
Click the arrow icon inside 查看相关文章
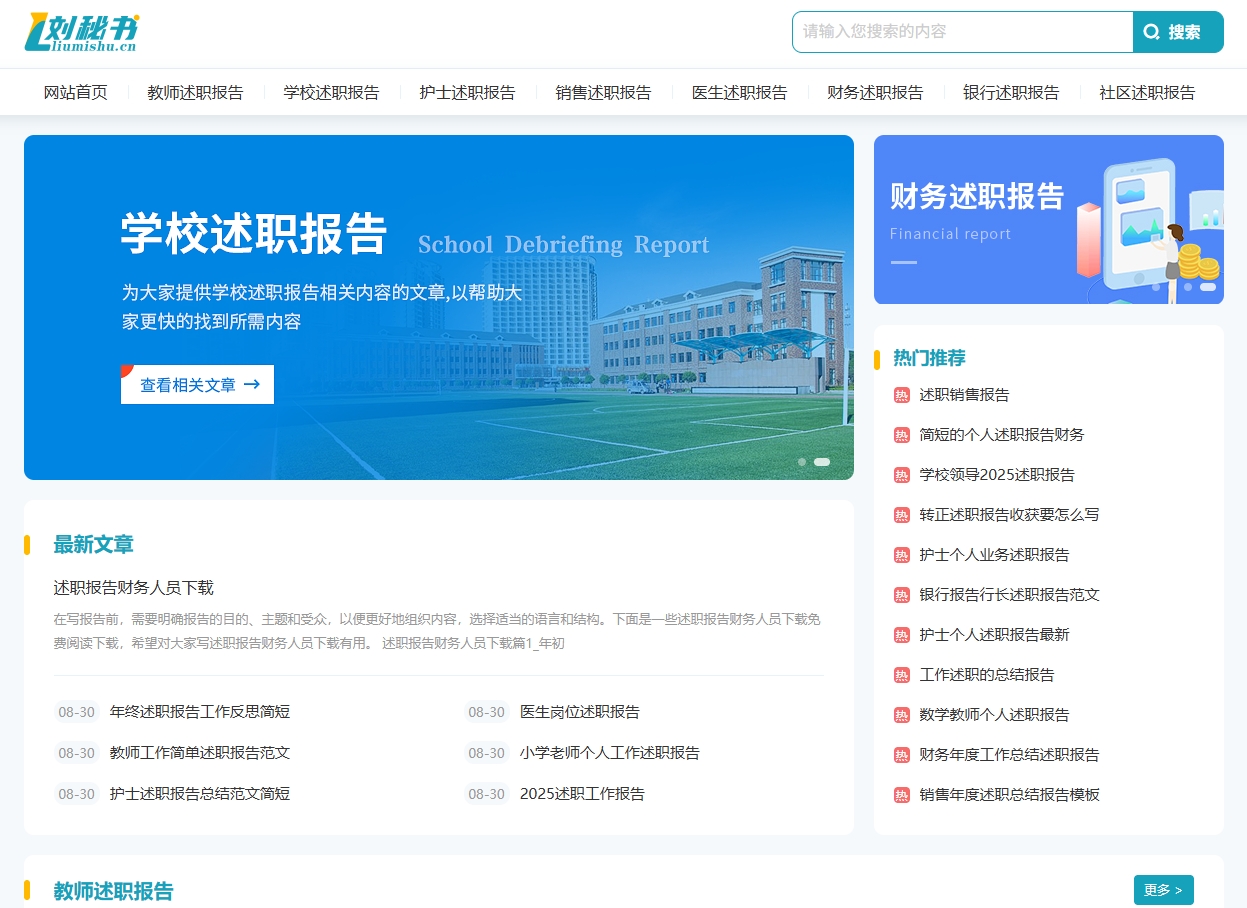pyautogui.click(x=251, y=384)
